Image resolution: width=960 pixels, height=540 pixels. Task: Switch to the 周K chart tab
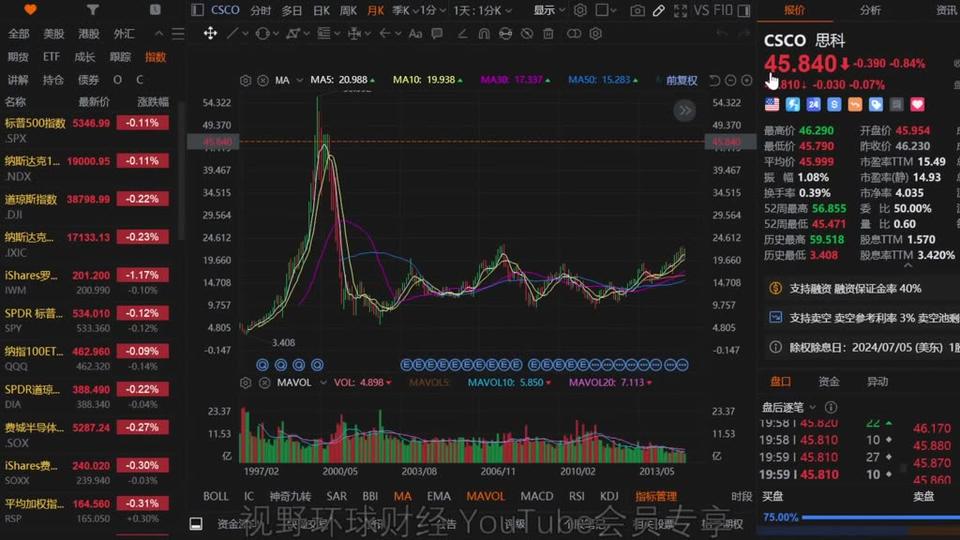tap(348, 10)
